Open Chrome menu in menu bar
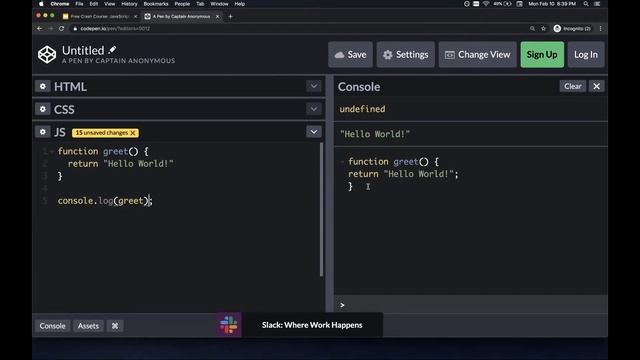The image size is (640, 360). coord(60,4)
